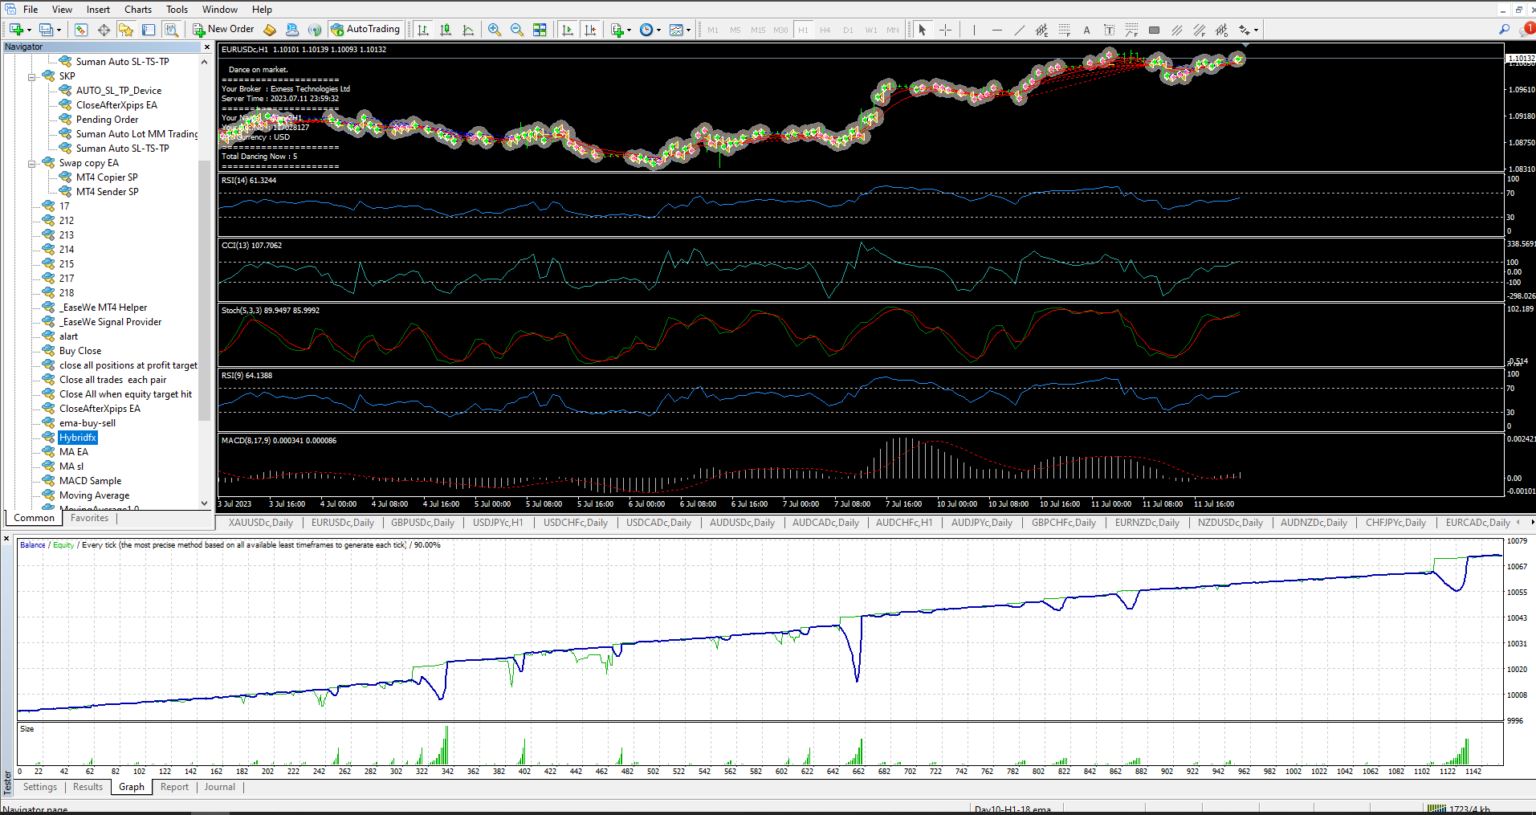
Task: Click the search magnifier in the top-right corner
Action: tap(1505, 29)
